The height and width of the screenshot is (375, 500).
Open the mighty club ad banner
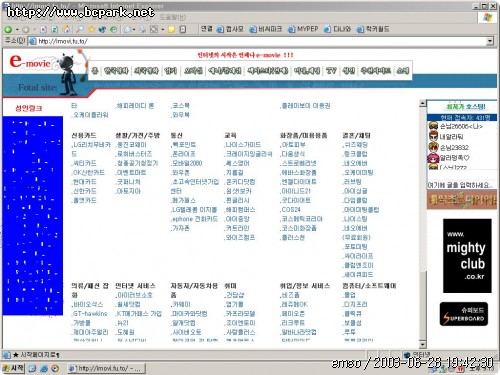pos(467,256)
